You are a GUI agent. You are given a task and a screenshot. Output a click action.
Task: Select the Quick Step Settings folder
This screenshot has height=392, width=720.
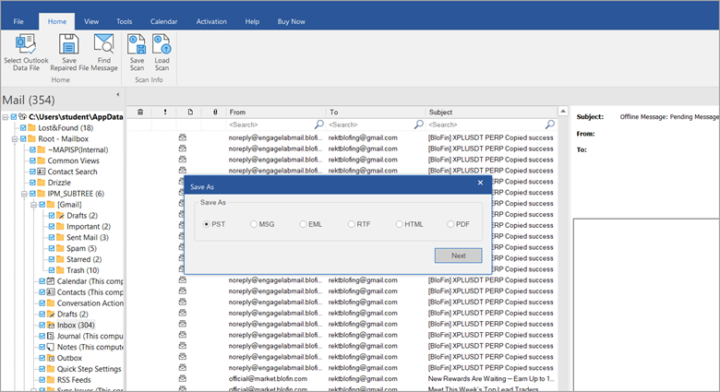click(89, 369)
